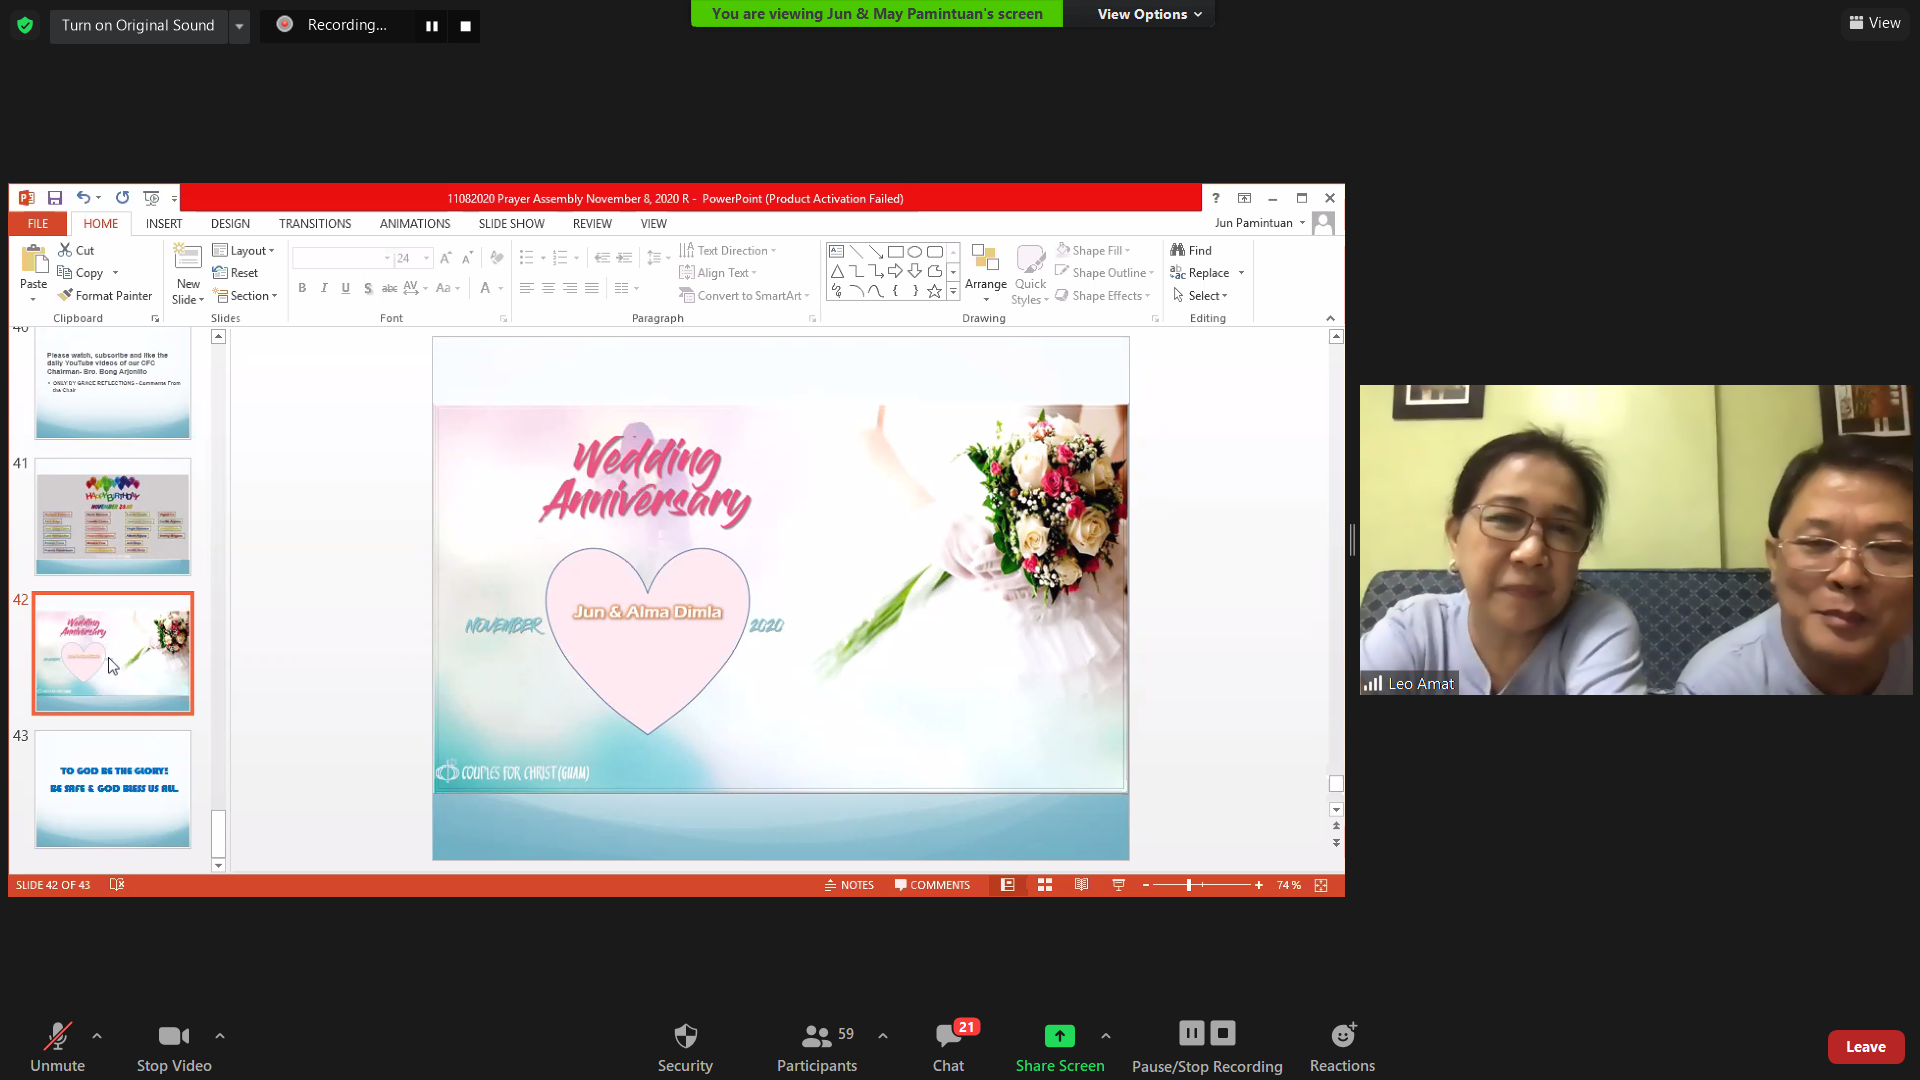Click the Find binoculars command
This screenshot has width=1920, height=1080.
click(1191, 250)
